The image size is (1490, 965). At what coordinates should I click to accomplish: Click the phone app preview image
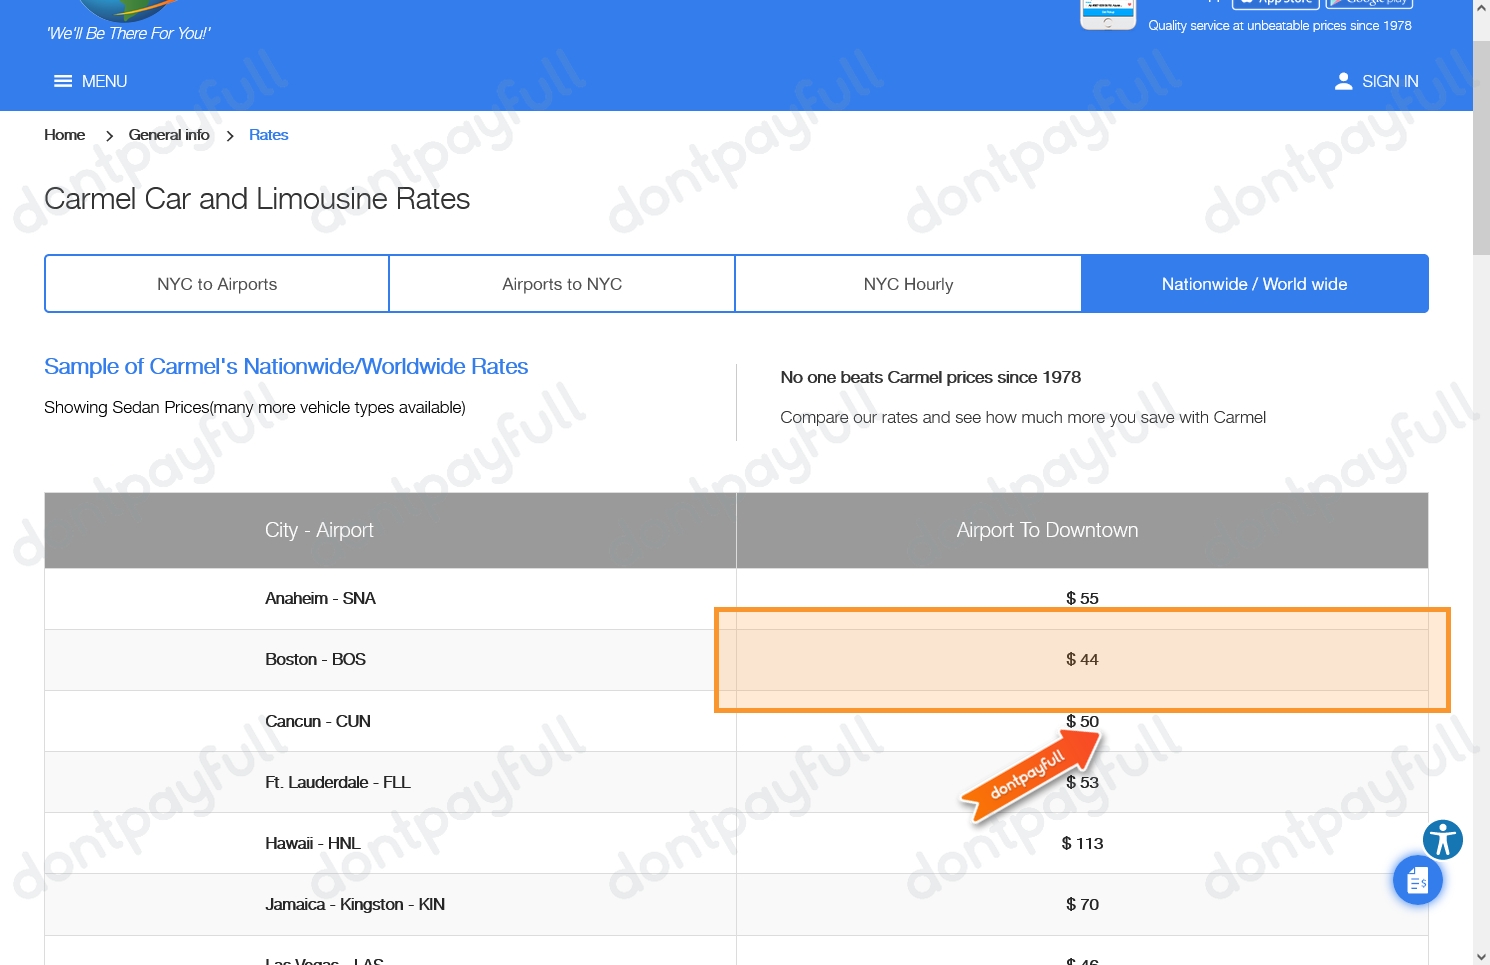point(1108,14)
